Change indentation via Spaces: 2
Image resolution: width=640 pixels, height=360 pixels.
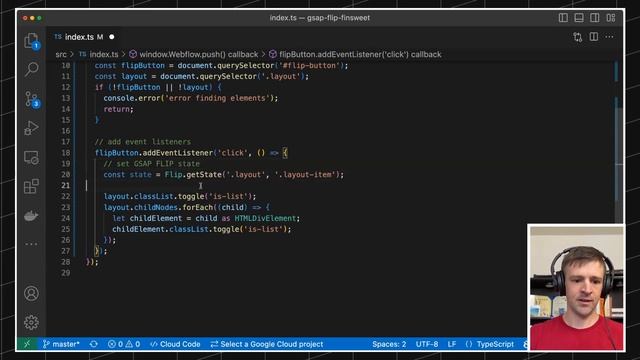(389, 344)
